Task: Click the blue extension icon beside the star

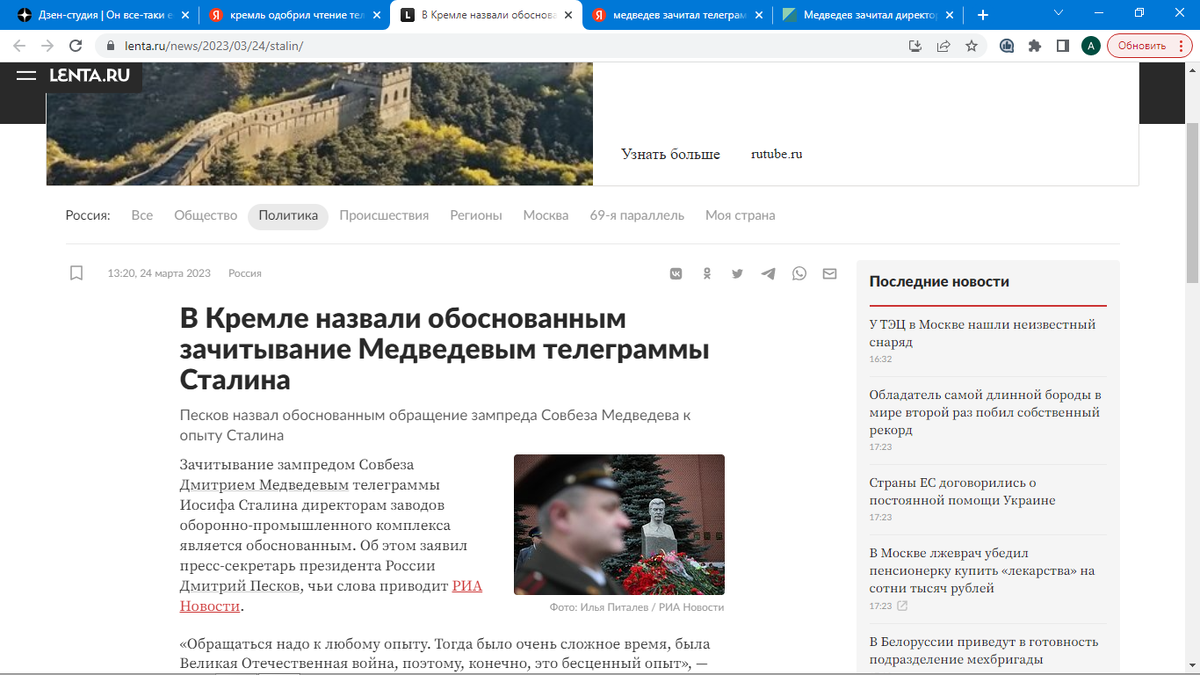Action: [1007, 46]
